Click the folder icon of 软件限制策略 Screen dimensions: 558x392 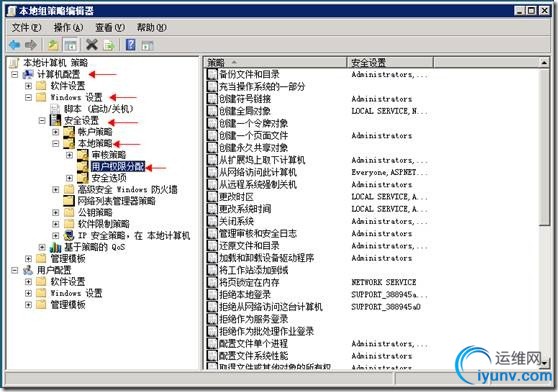(69, 224)
